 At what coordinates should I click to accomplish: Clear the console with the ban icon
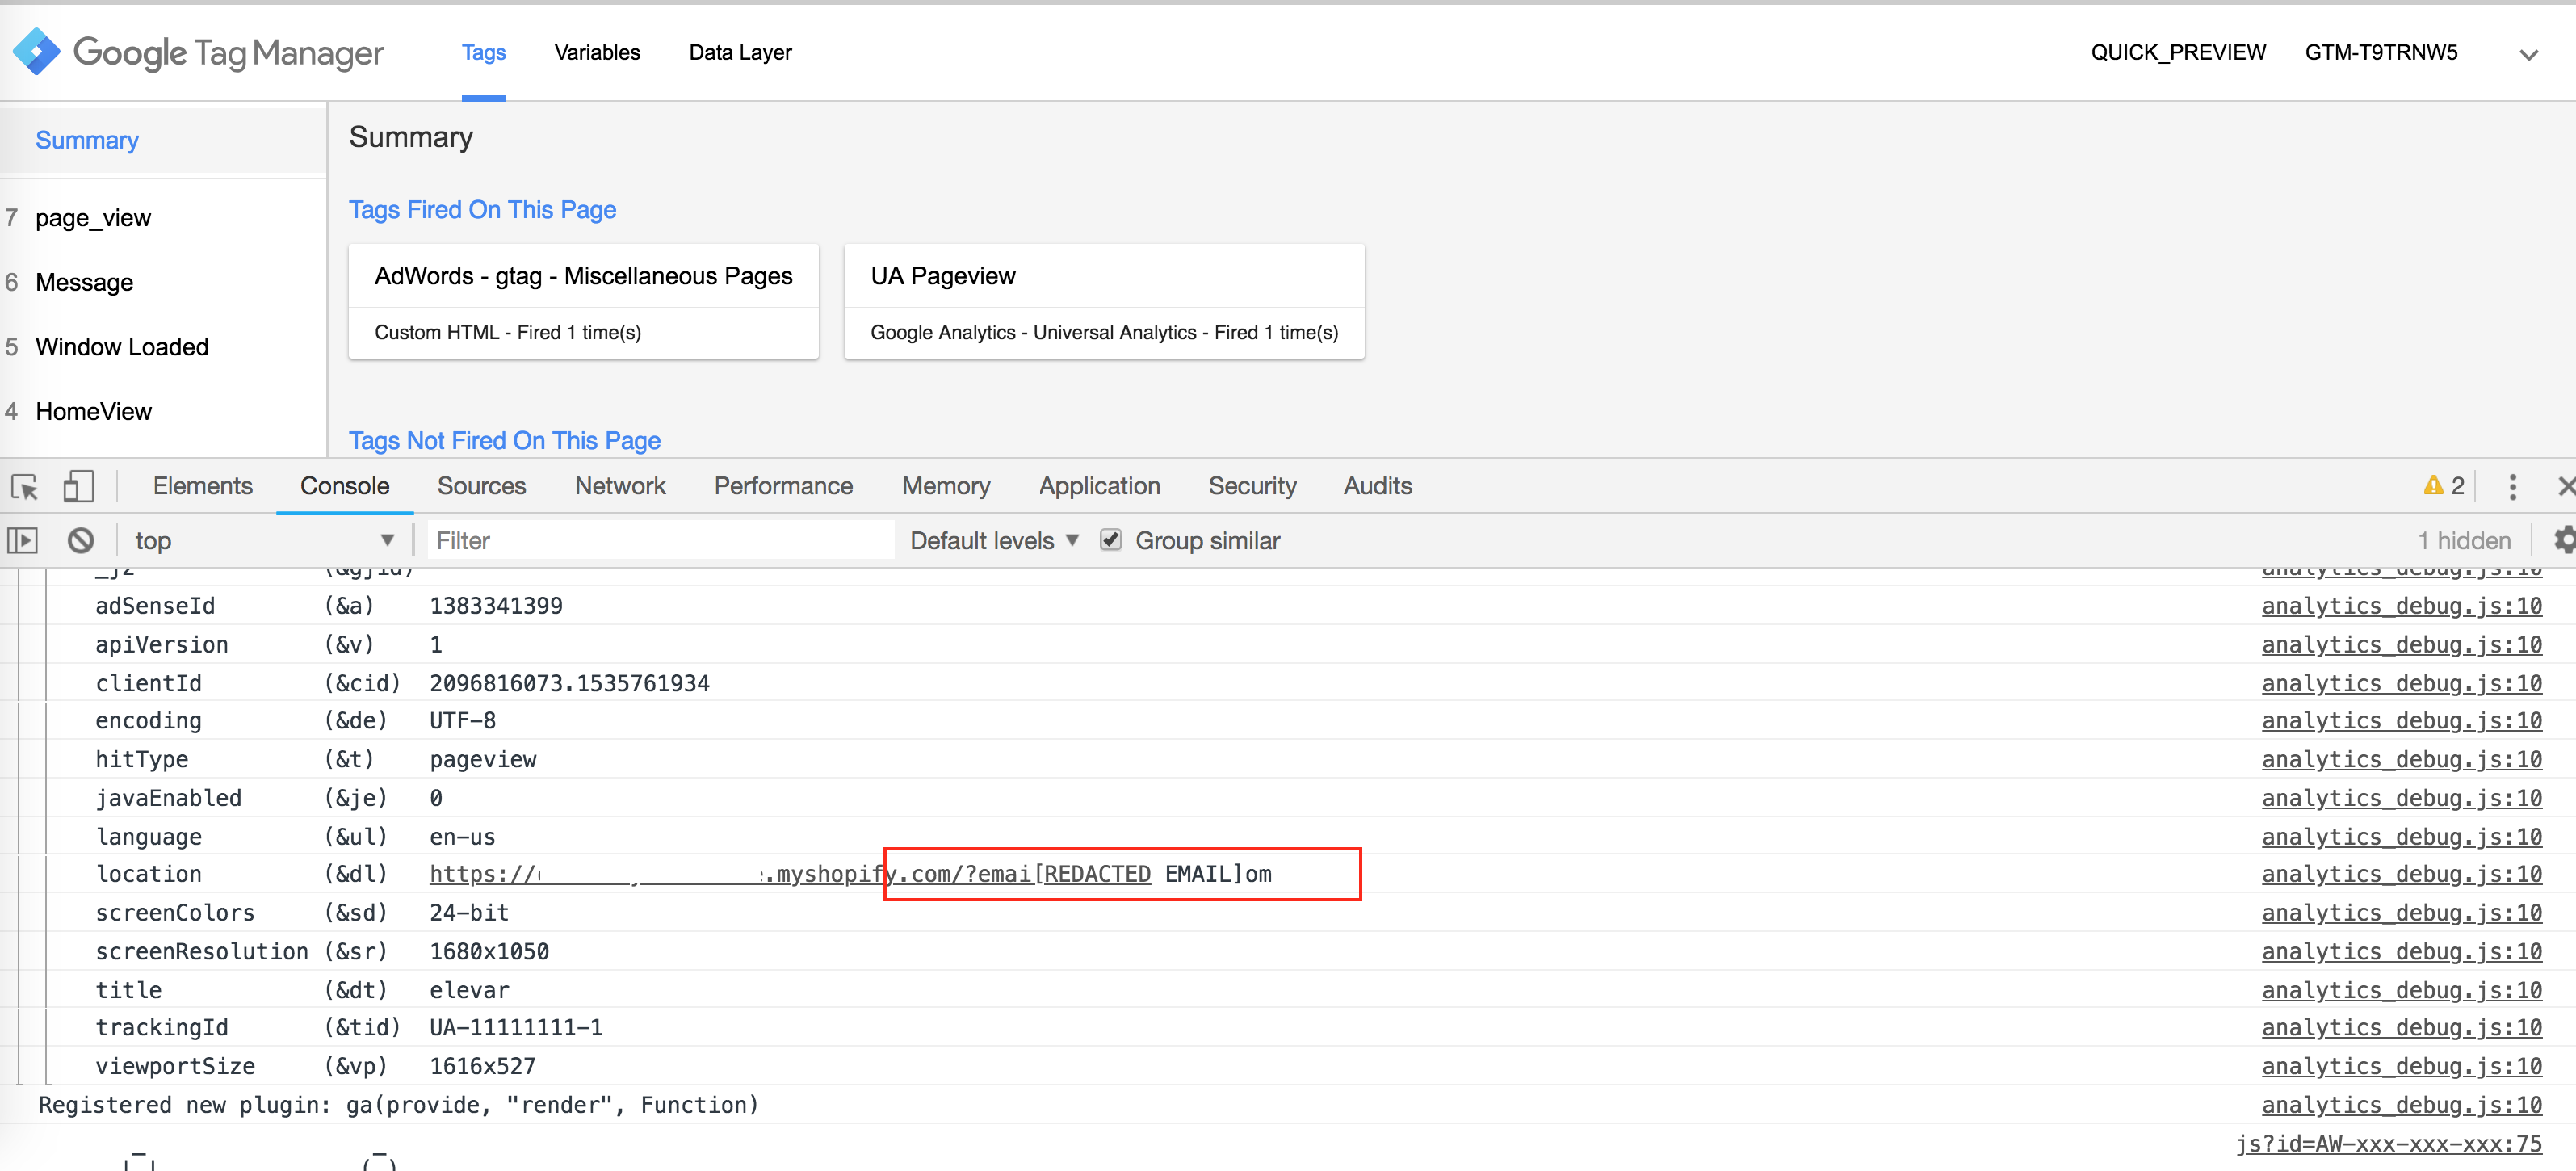(81, 541)
